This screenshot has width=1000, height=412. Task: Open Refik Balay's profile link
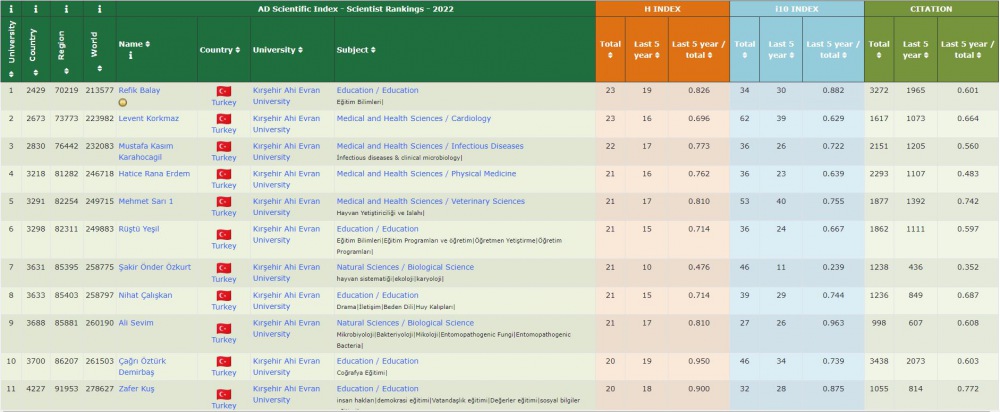pyautogui.click(x=139, y=91)
